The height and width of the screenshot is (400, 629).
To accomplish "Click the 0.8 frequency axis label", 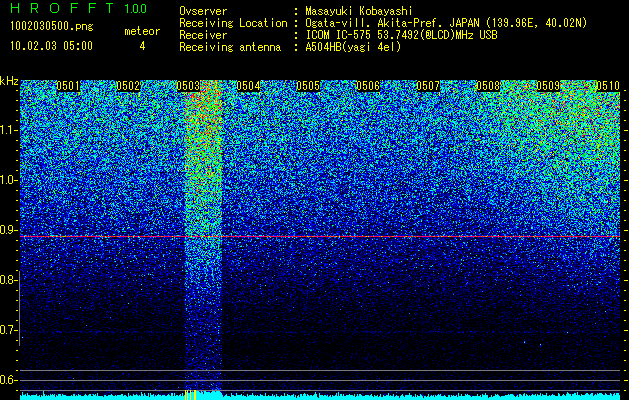I will coord(8,280).
